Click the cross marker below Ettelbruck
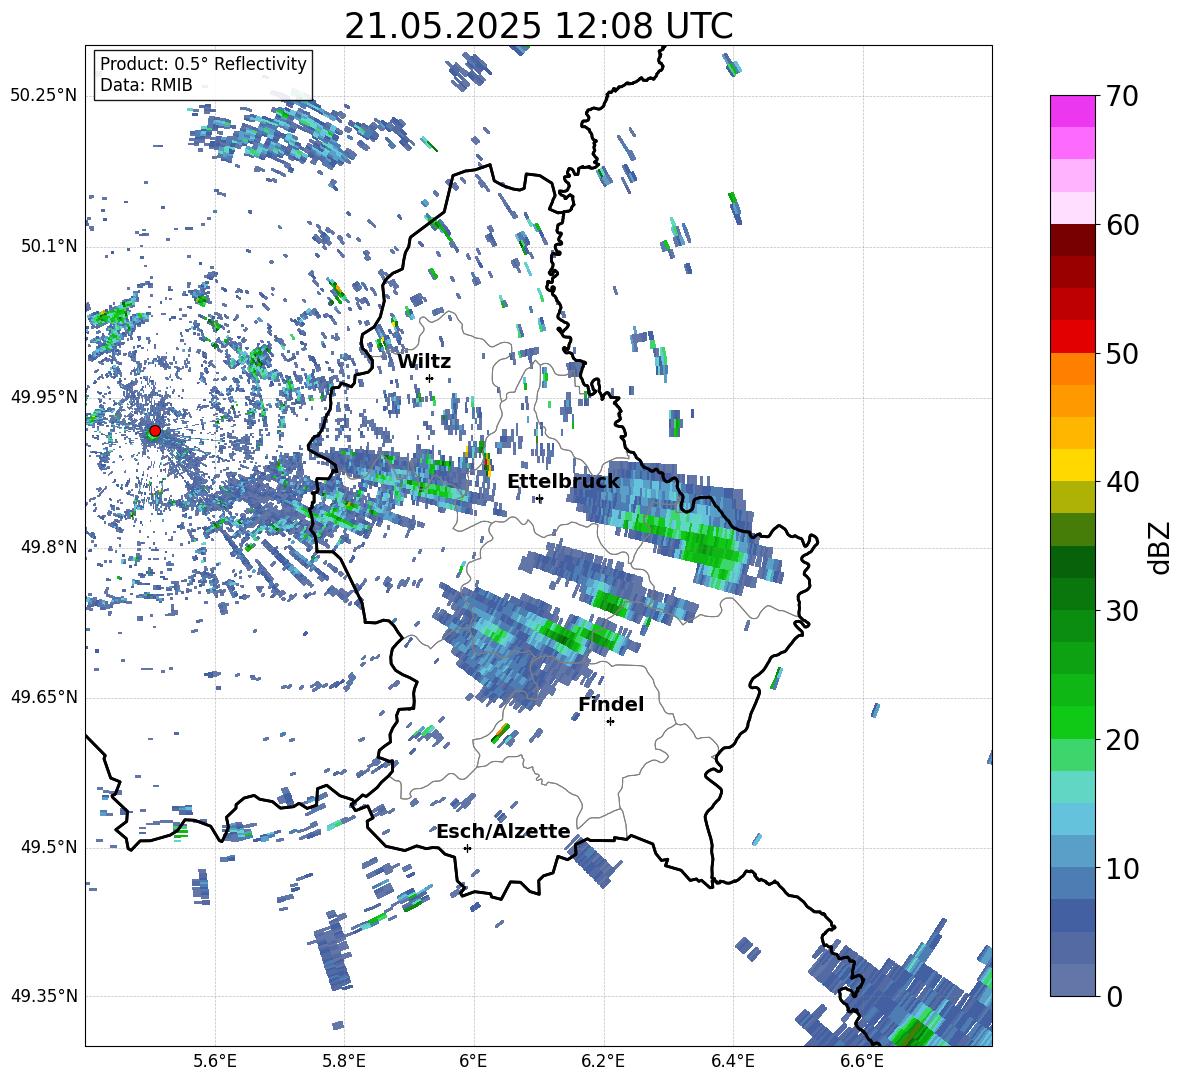Image resolution: width=1184 pixels, height=1081 pixels. click(x=539, y=499)
